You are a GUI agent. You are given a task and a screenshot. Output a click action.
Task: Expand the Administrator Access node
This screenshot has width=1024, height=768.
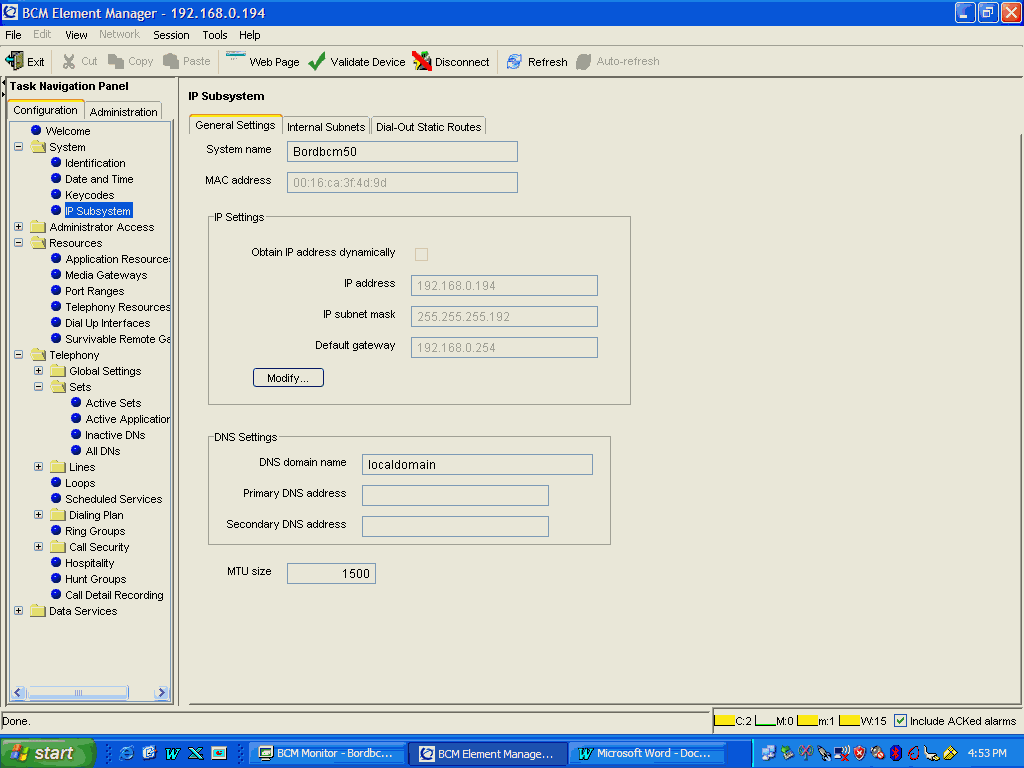(18, 227)
